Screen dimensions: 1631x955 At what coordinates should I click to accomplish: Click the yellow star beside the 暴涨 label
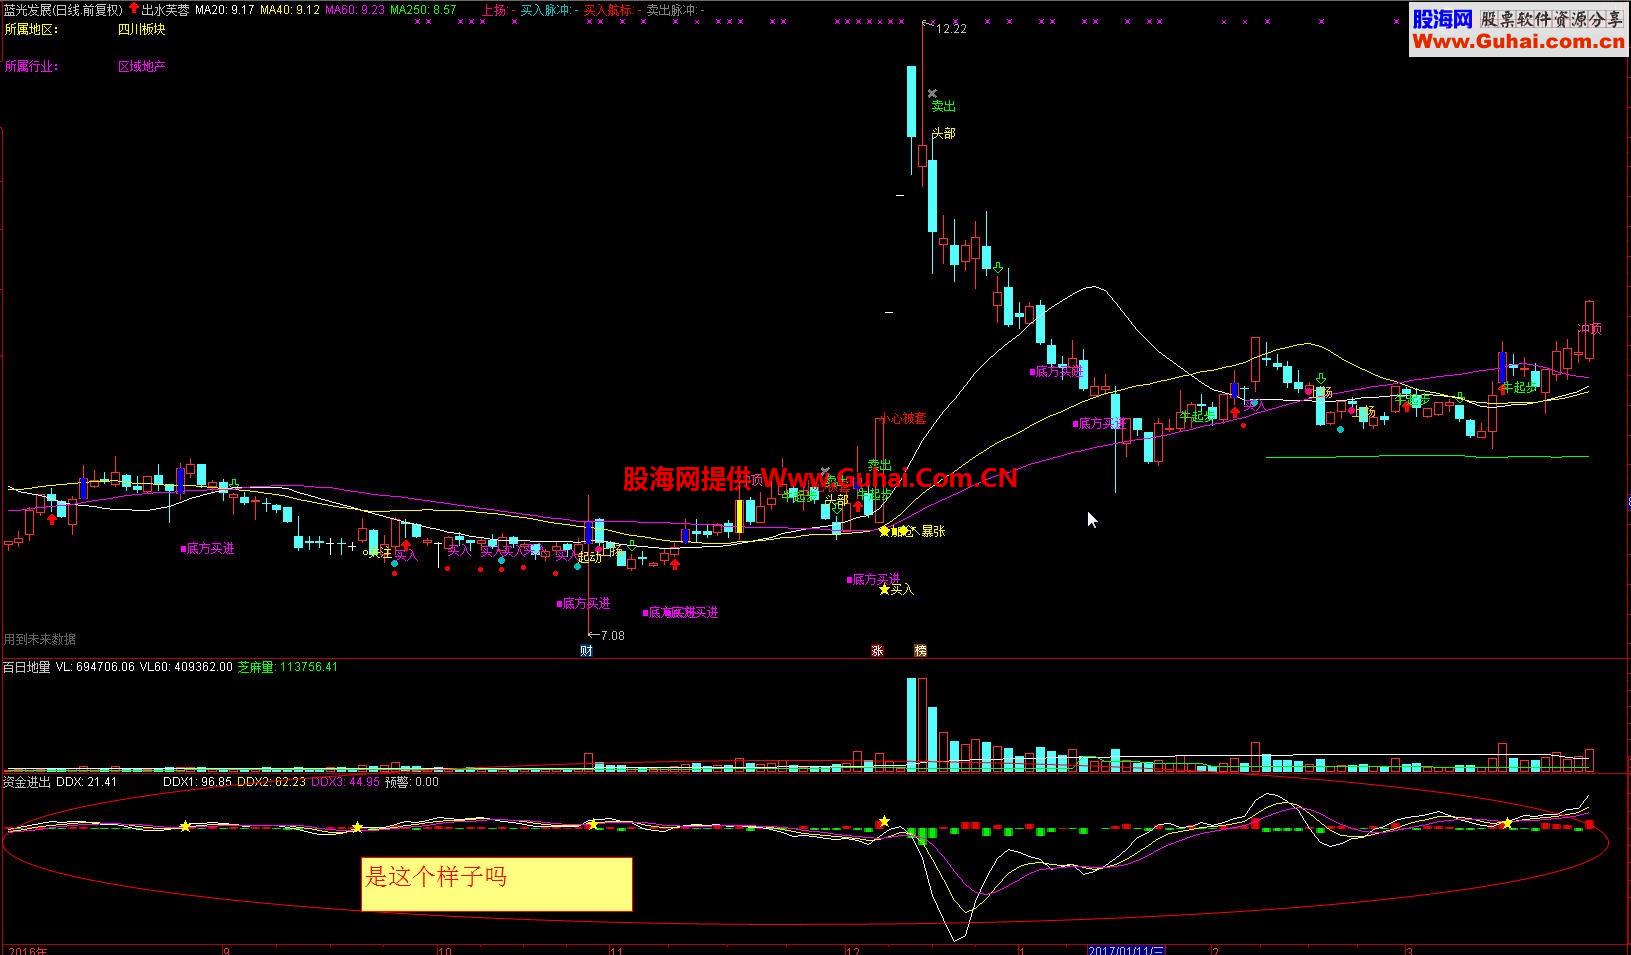tap(884, 531)
